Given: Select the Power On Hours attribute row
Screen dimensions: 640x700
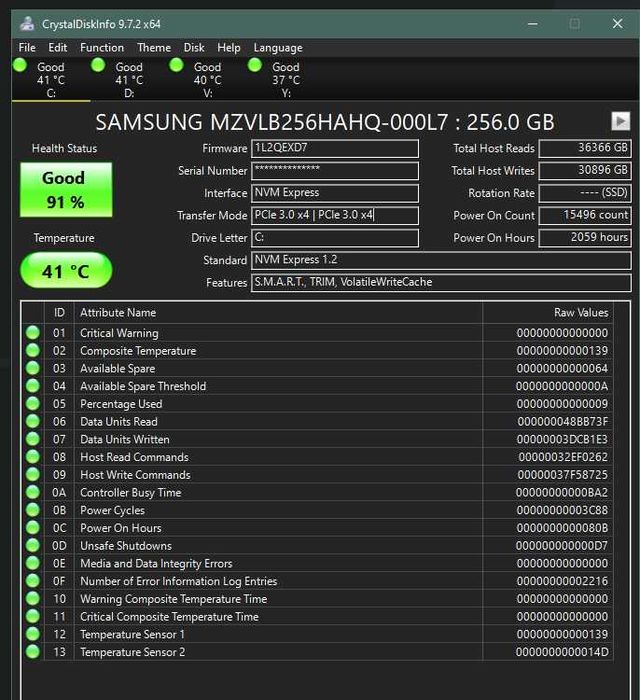Looking at the screenshot, I should point(317,528).
